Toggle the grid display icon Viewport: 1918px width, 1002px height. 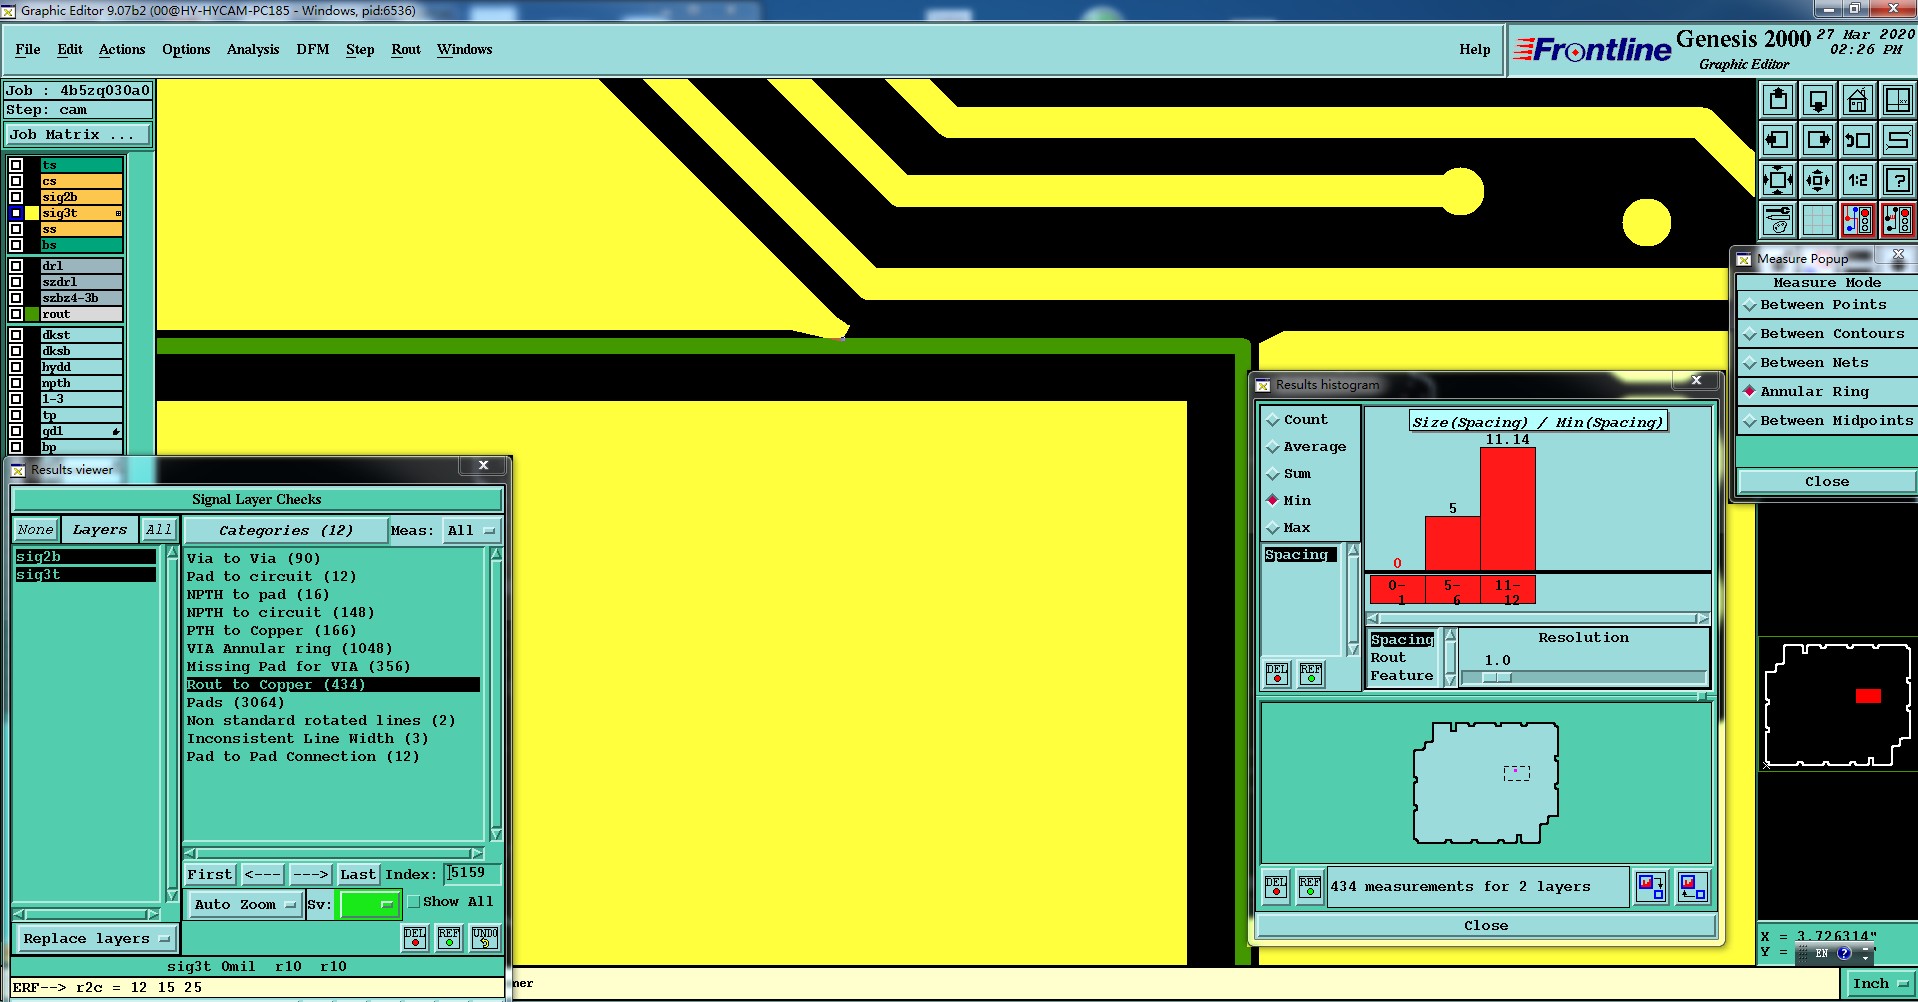pos(1818,220)
